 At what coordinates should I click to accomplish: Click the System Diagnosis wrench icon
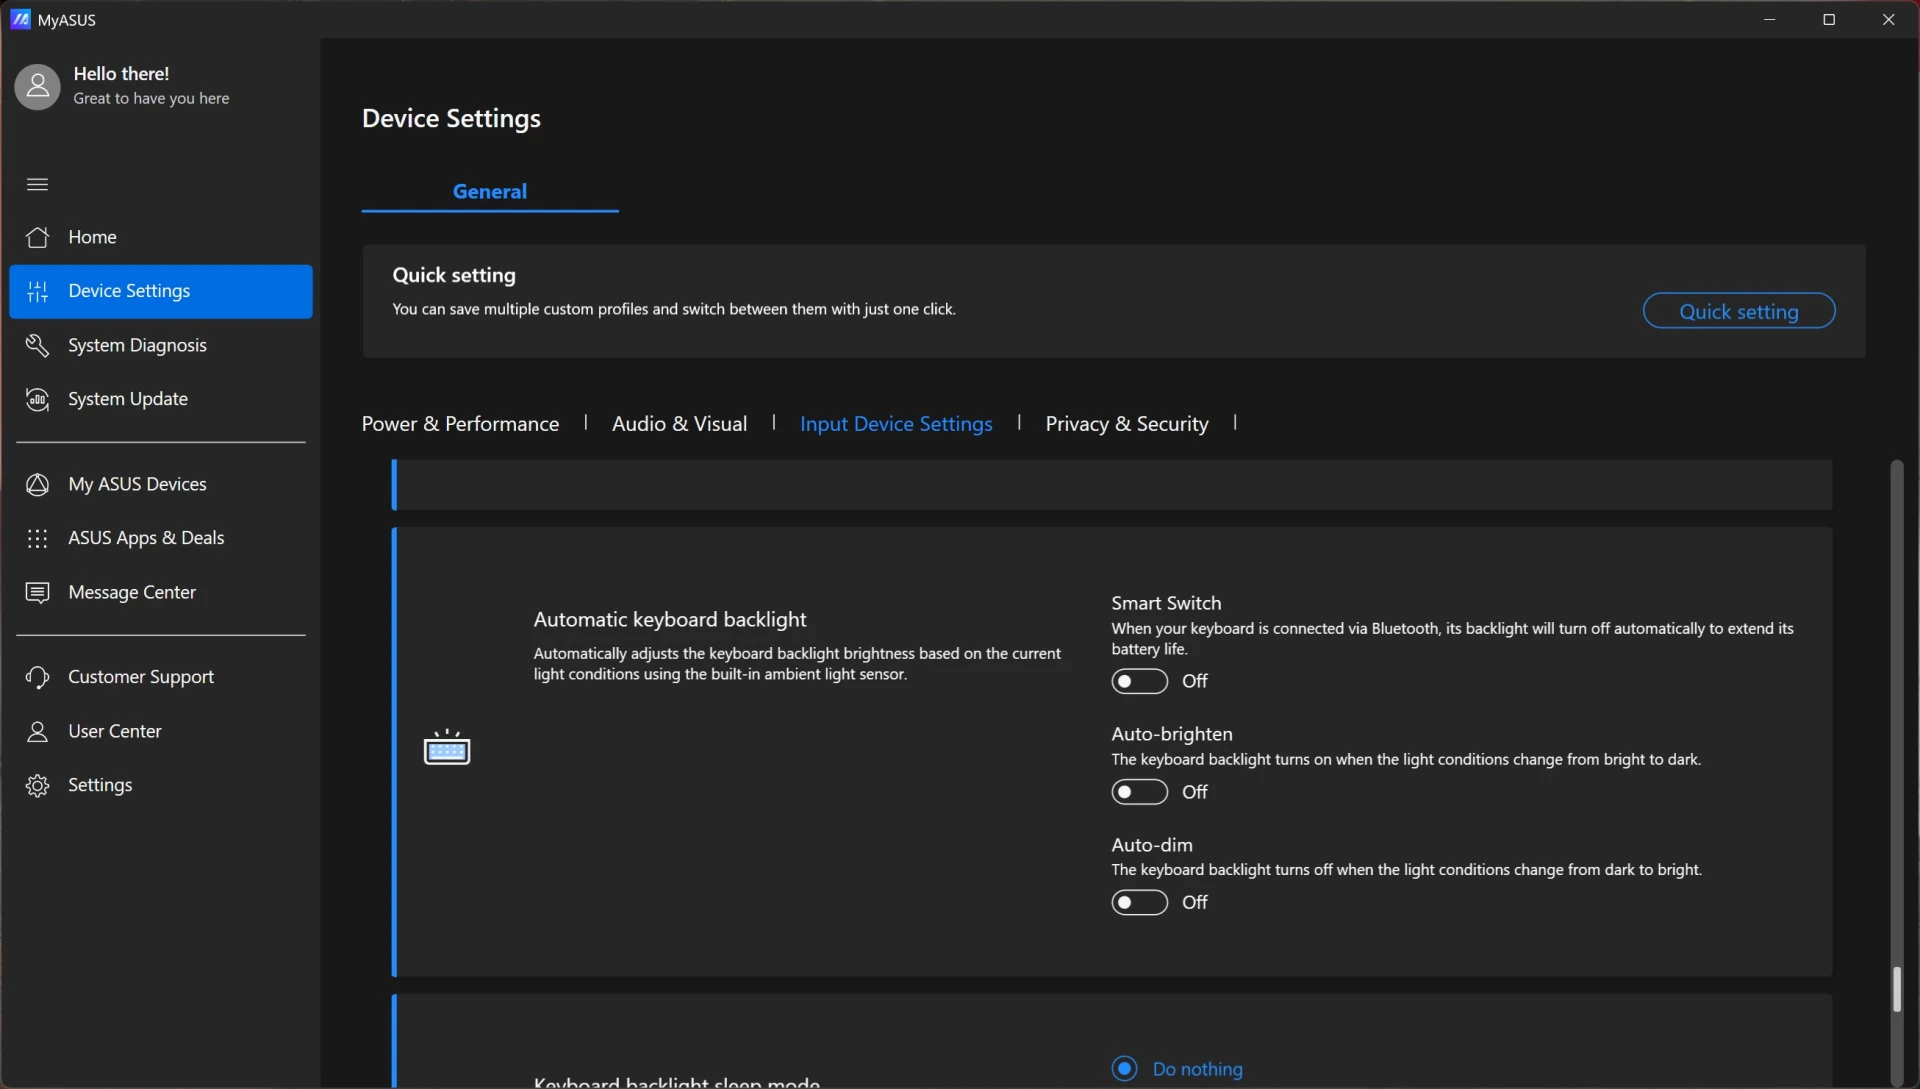pos(37,345)
